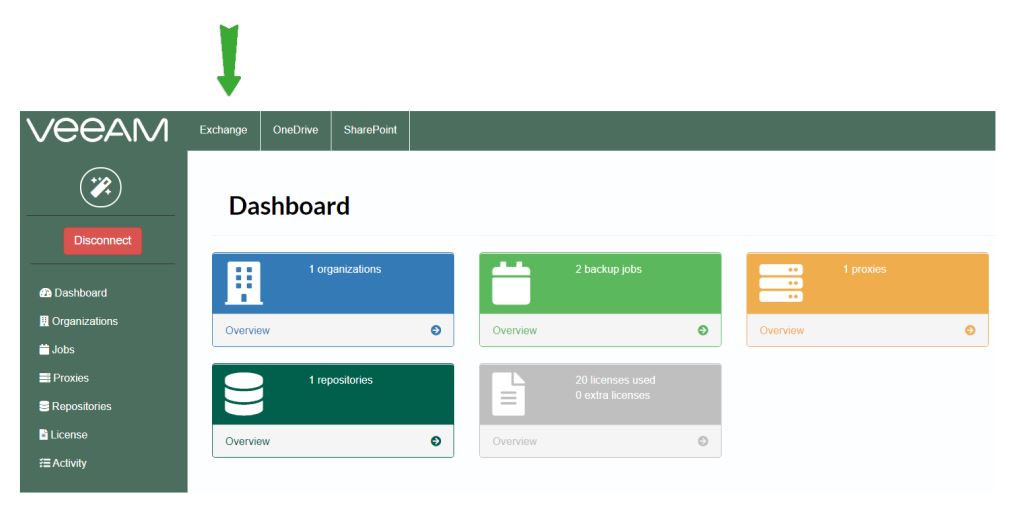This screenshot has height=506, width=1021.
Task: Click the document icon on licenses card
Action: click(509, 394)
